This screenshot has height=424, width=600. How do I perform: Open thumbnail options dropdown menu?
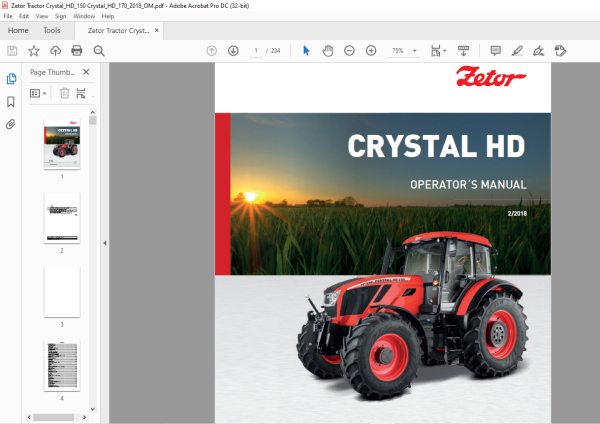pos(38,93)
